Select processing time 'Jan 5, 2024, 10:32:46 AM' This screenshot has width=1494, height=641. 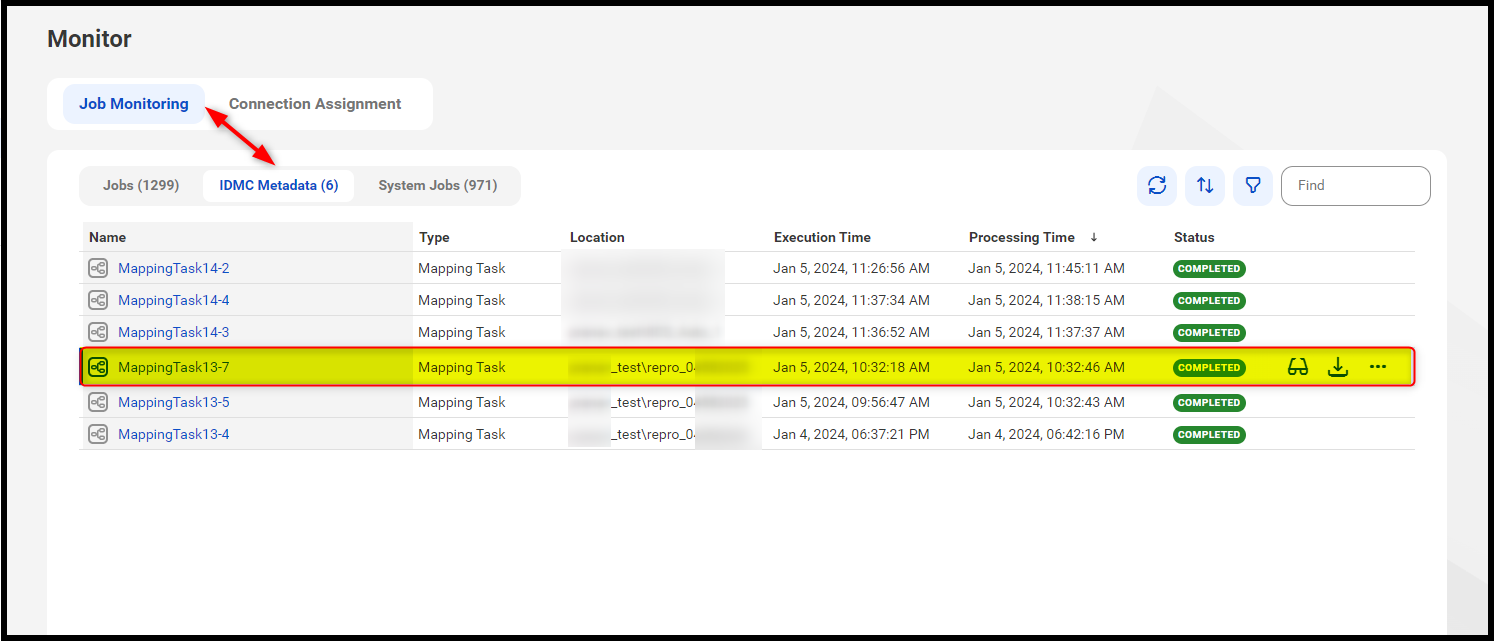pyautogui.click(x=1046, y=367)
